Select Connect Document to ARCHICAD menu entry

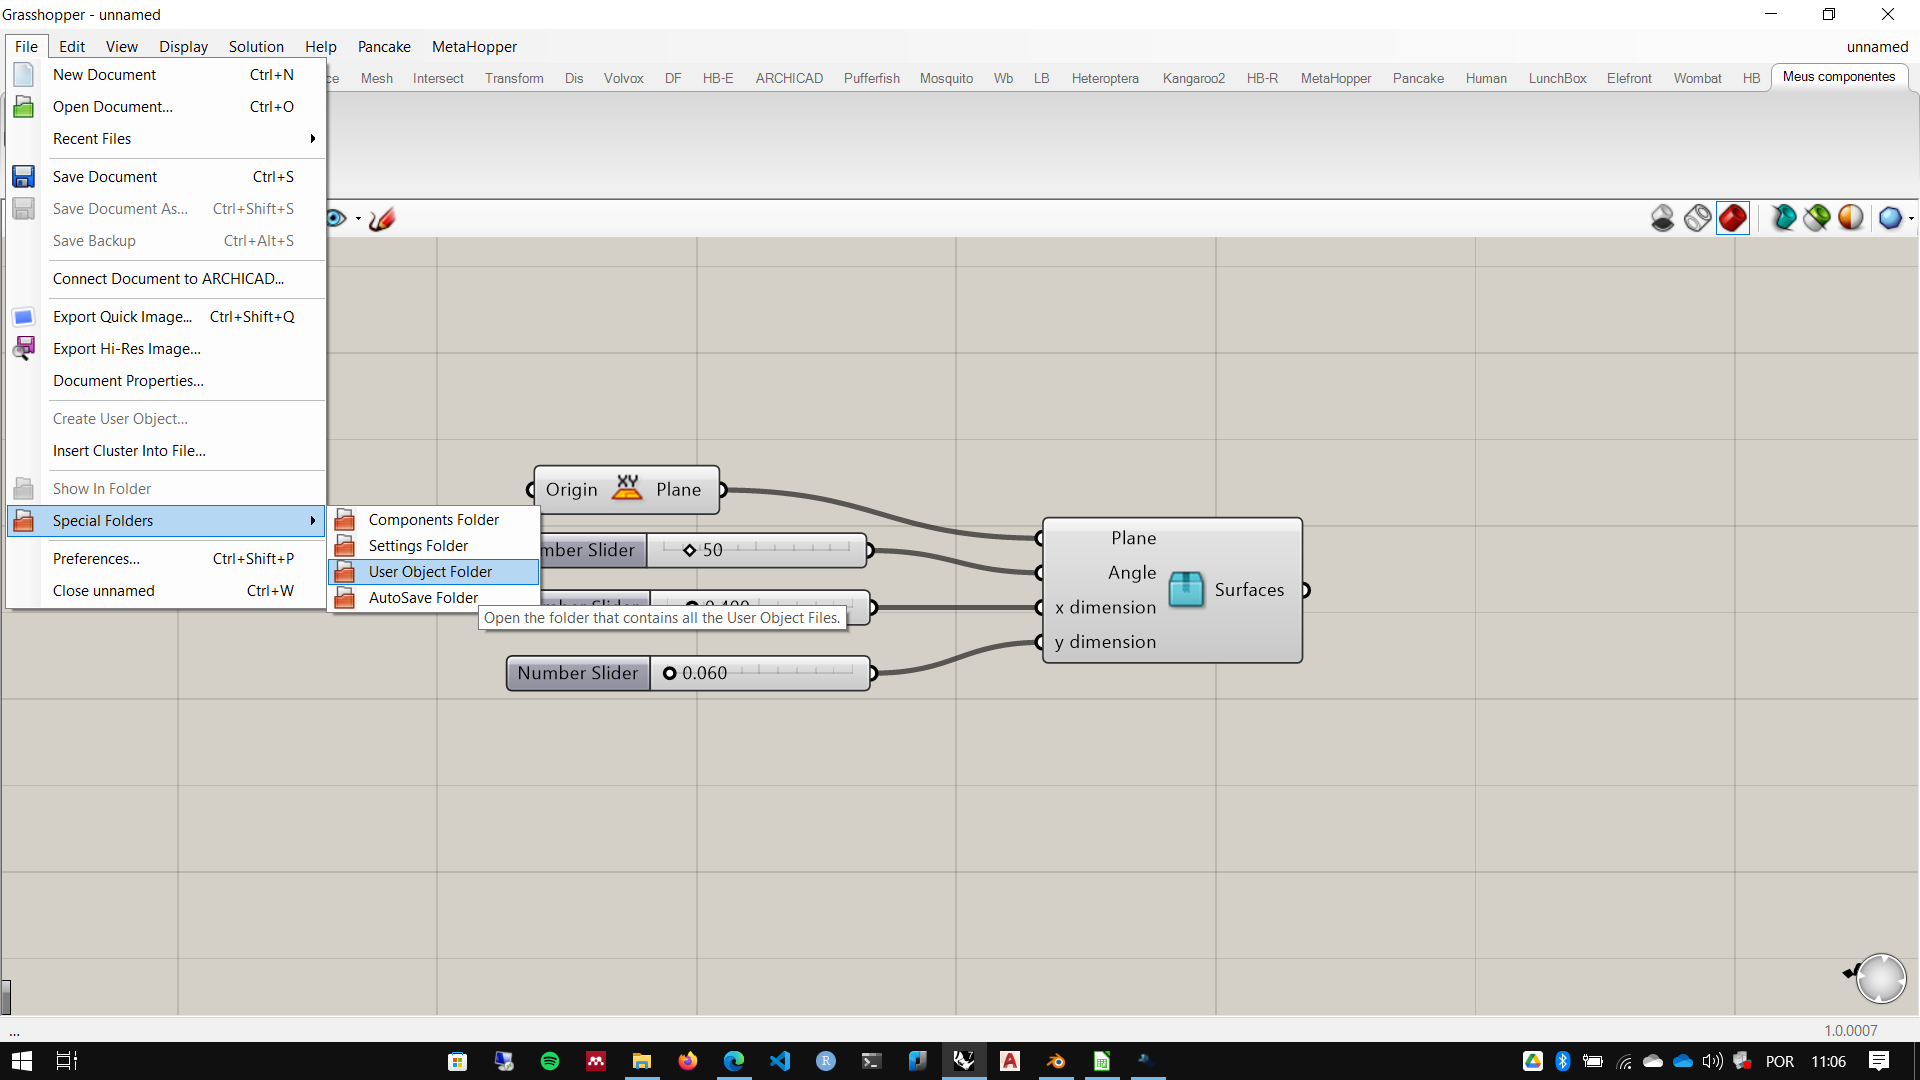(x=167, y=279)
